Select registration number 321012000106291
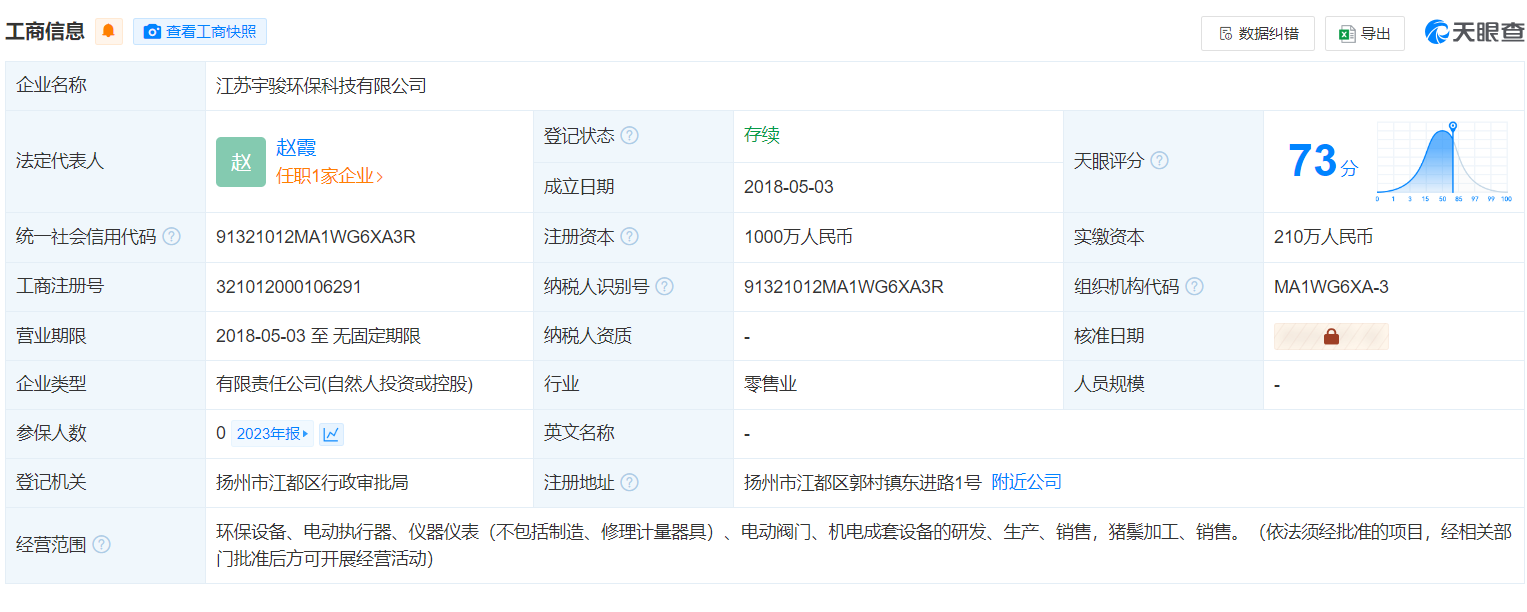 coord(289,287)
